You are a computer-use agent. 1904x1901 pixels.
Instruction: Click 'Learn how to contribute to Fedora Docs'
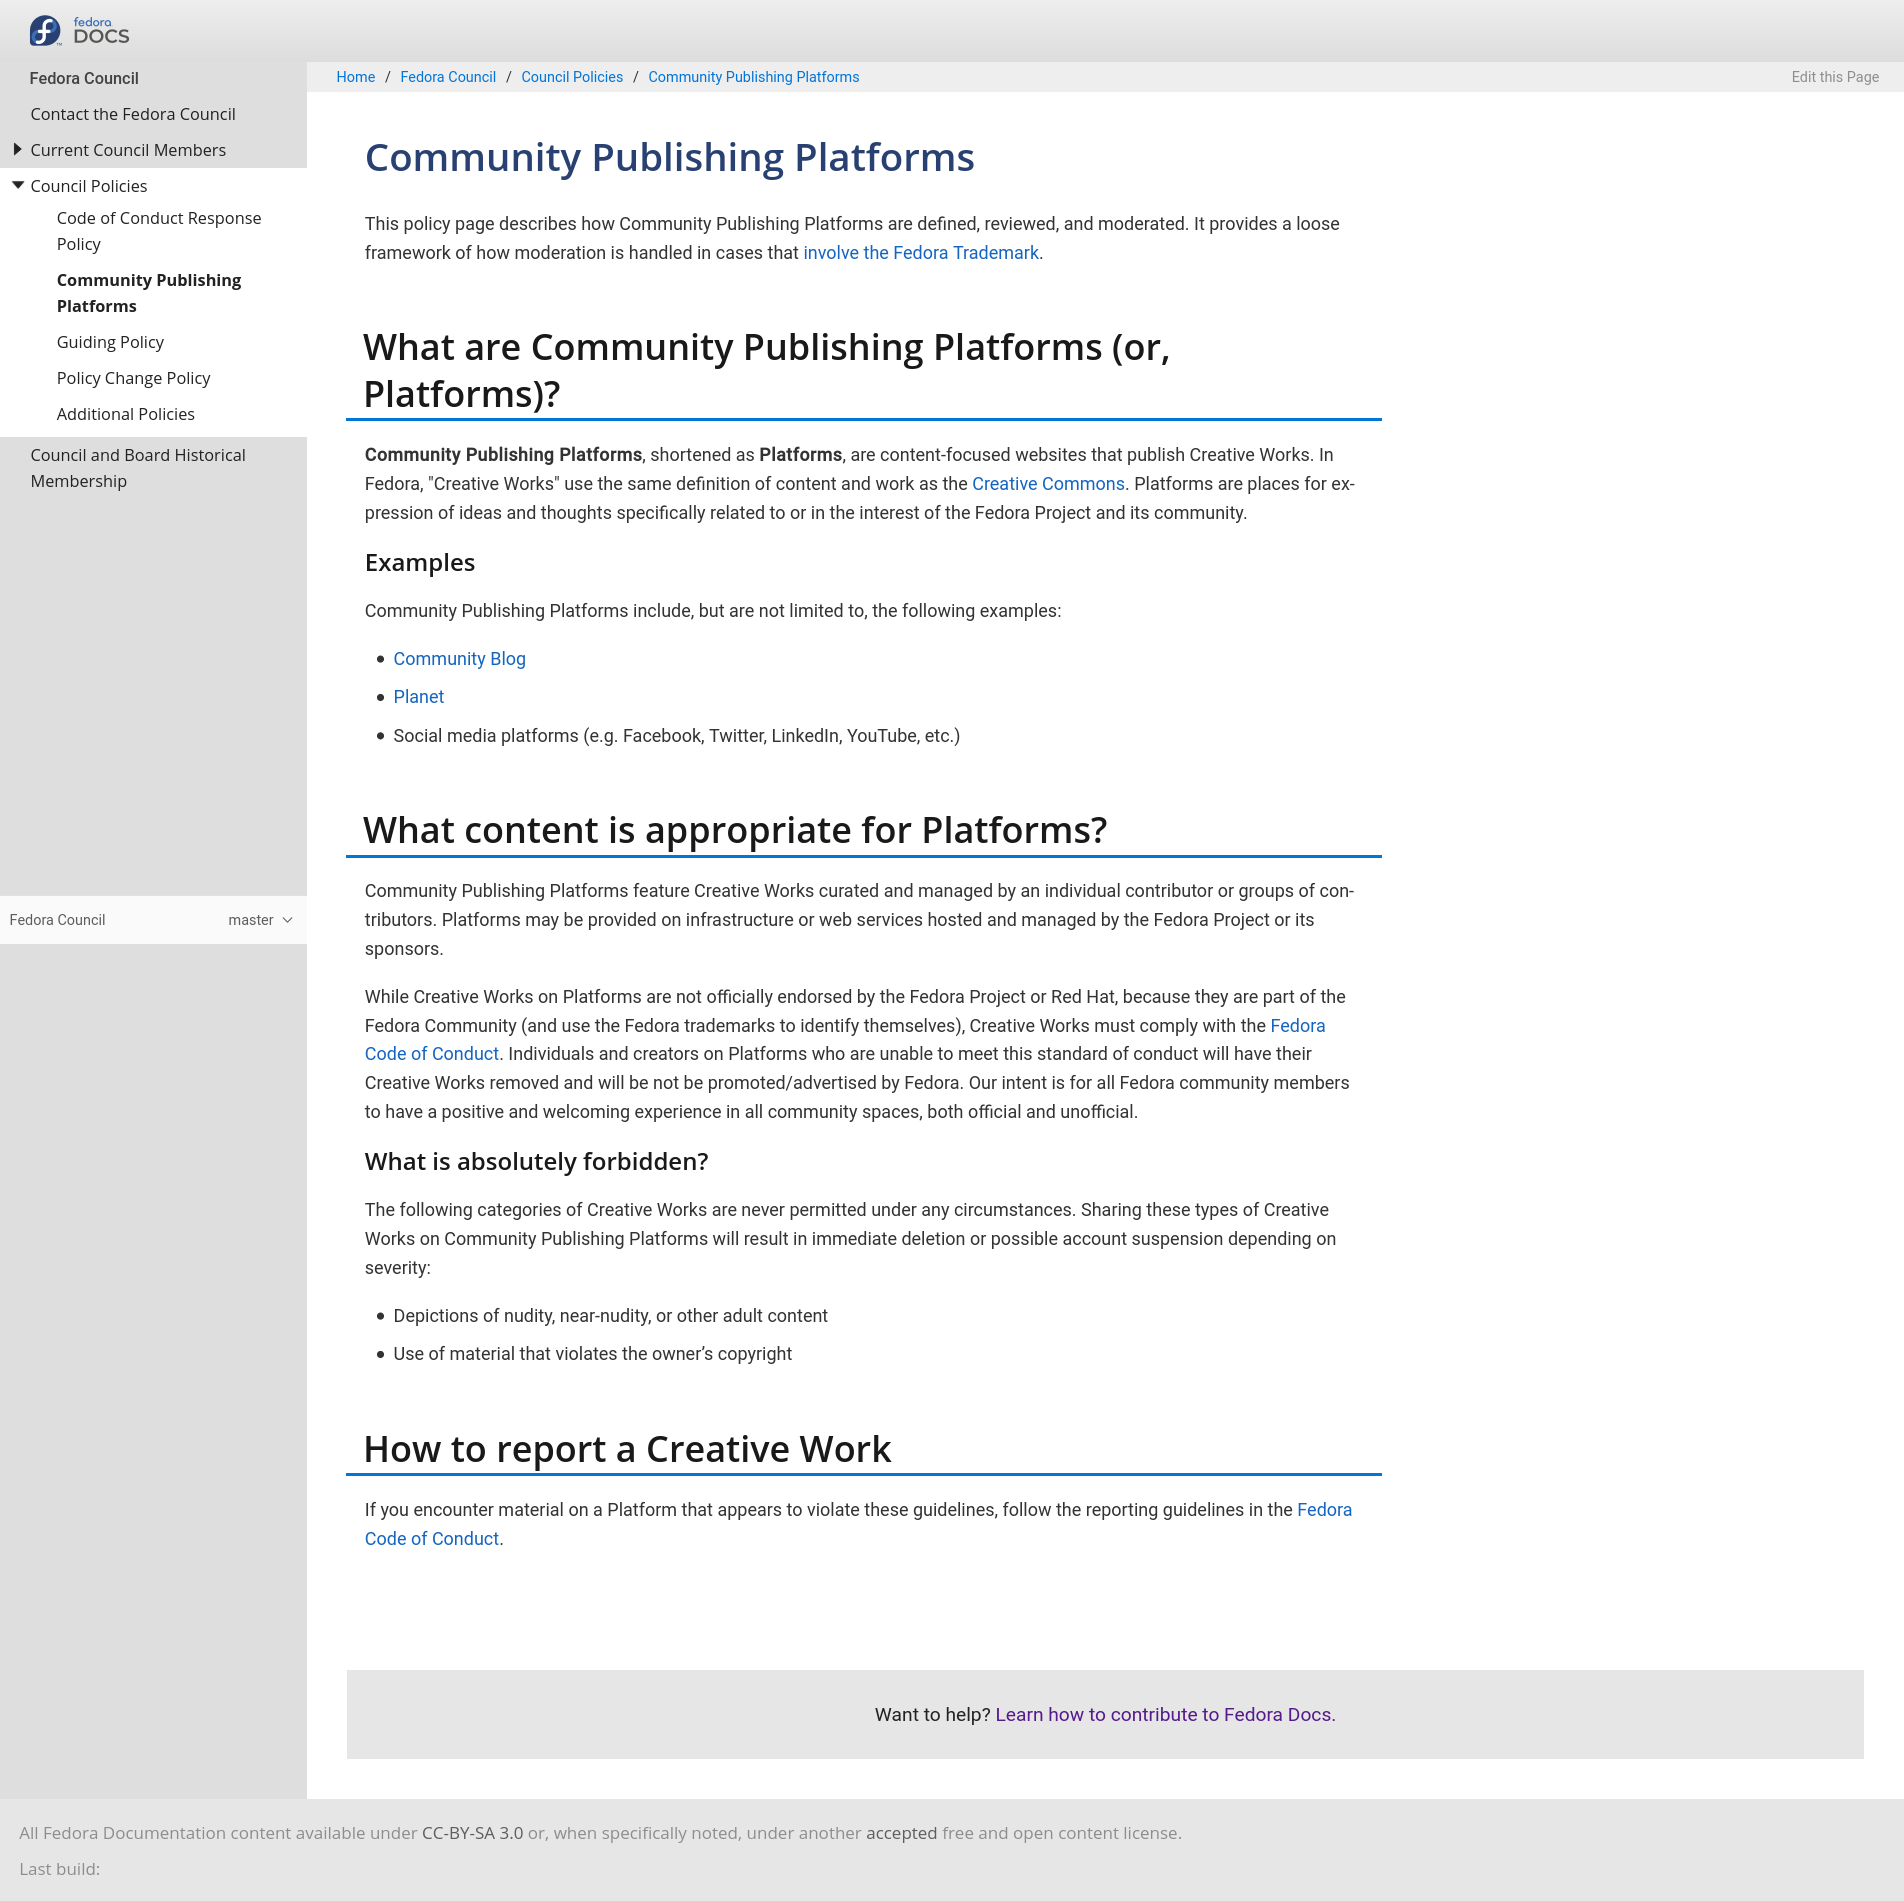coord(1163,1715)
